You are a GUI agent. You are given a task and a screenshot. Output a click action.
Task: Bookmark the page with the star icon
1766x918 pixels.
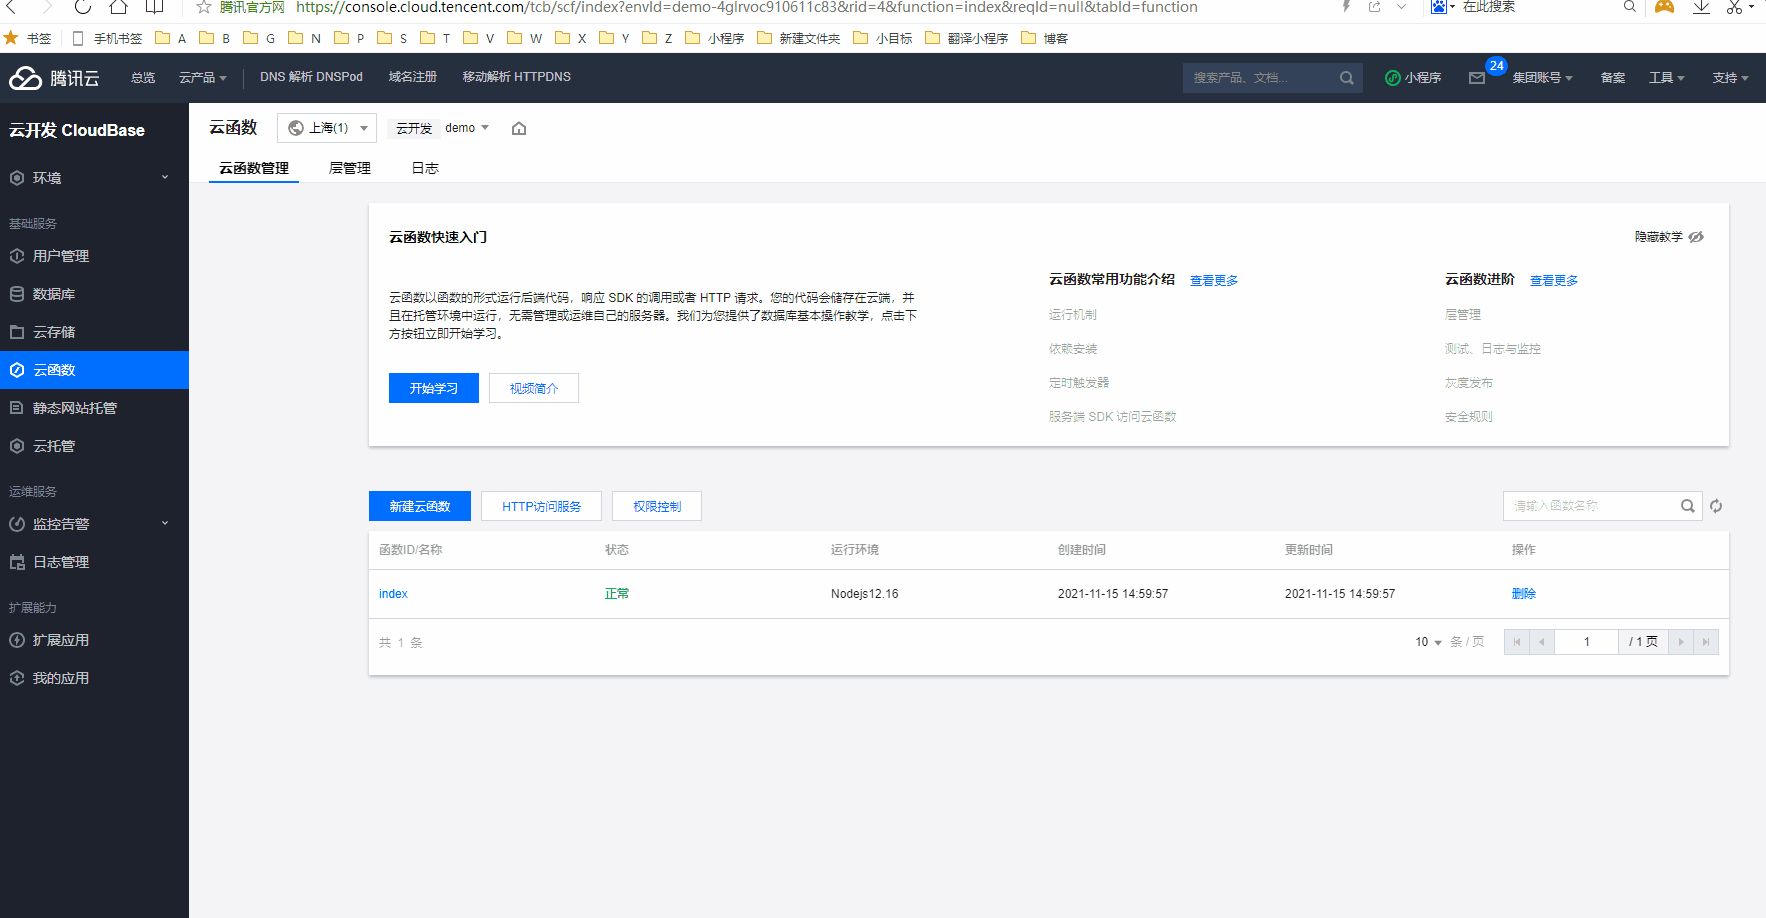point(204,7)
